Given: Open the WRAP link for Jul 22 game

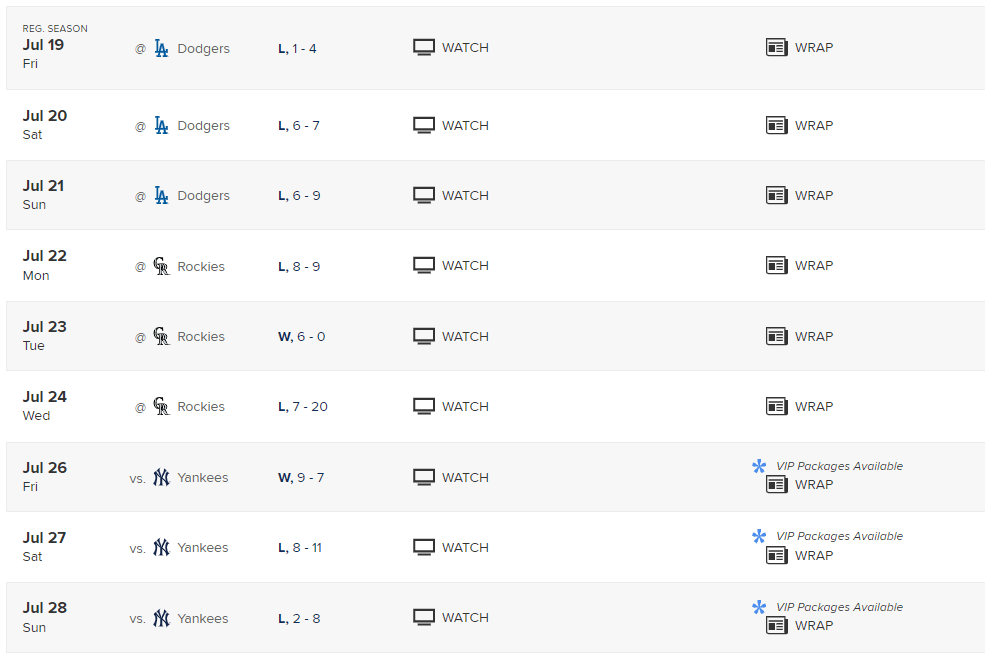Looking at the screenshot, I should pos(813,266).
